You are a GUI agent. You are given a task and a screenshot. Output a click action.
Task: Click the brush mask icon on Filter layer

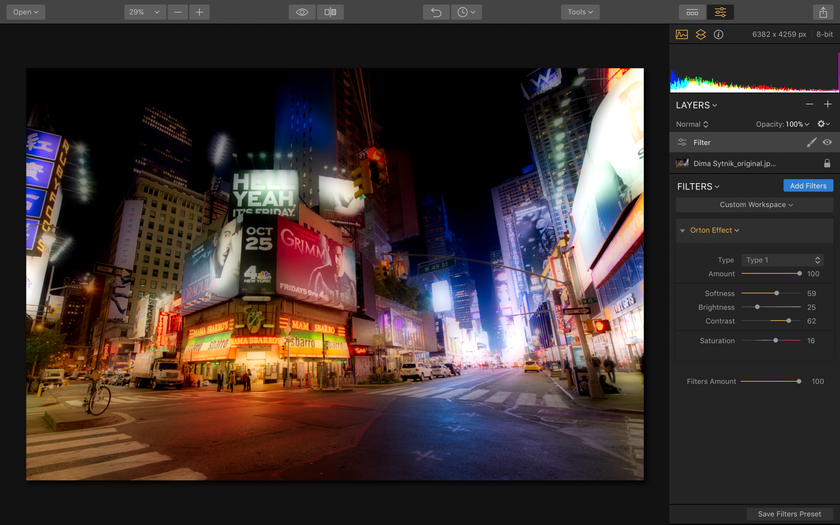tap(812, 142)
